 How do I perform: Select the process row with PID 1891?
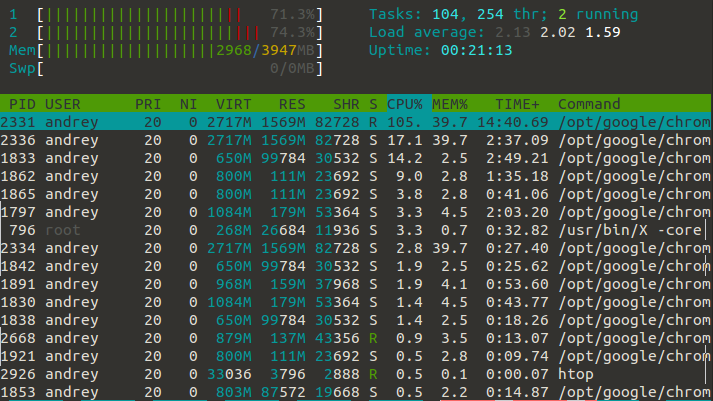pos(356,284)
